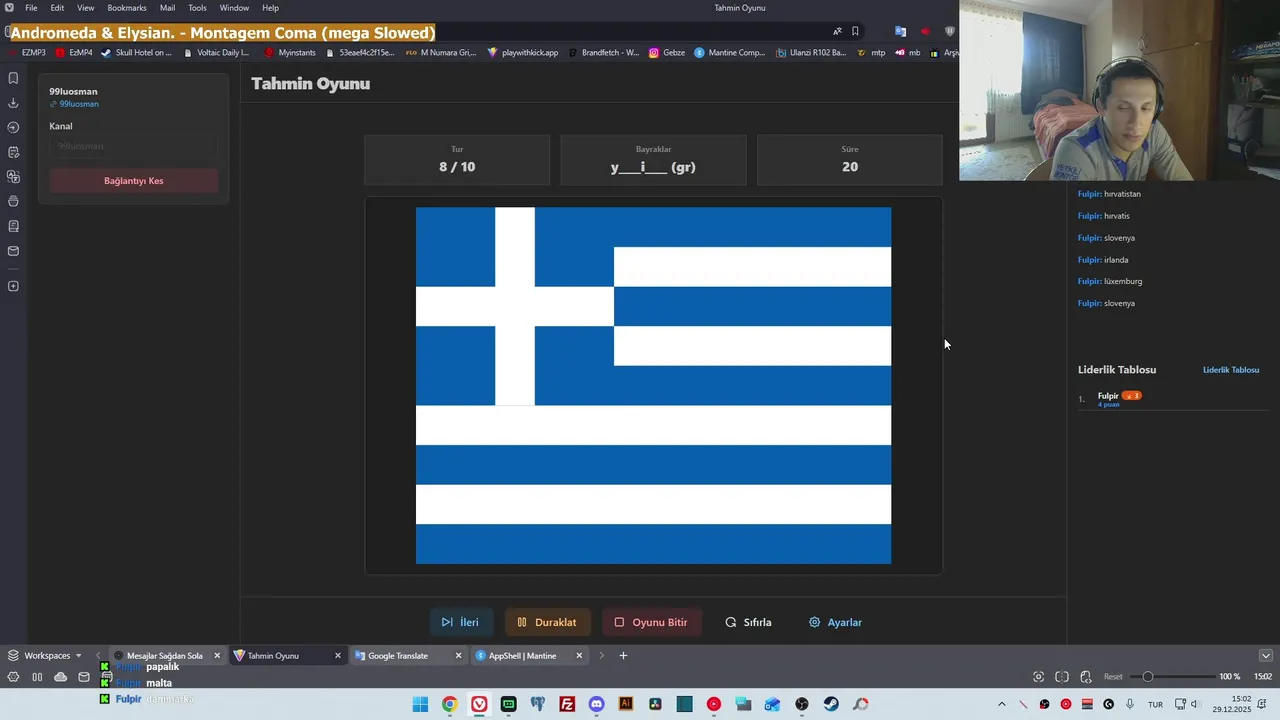Bookmark this page icon in address bar
Viewport: 1280px width, 720px height.
[855, 31]
